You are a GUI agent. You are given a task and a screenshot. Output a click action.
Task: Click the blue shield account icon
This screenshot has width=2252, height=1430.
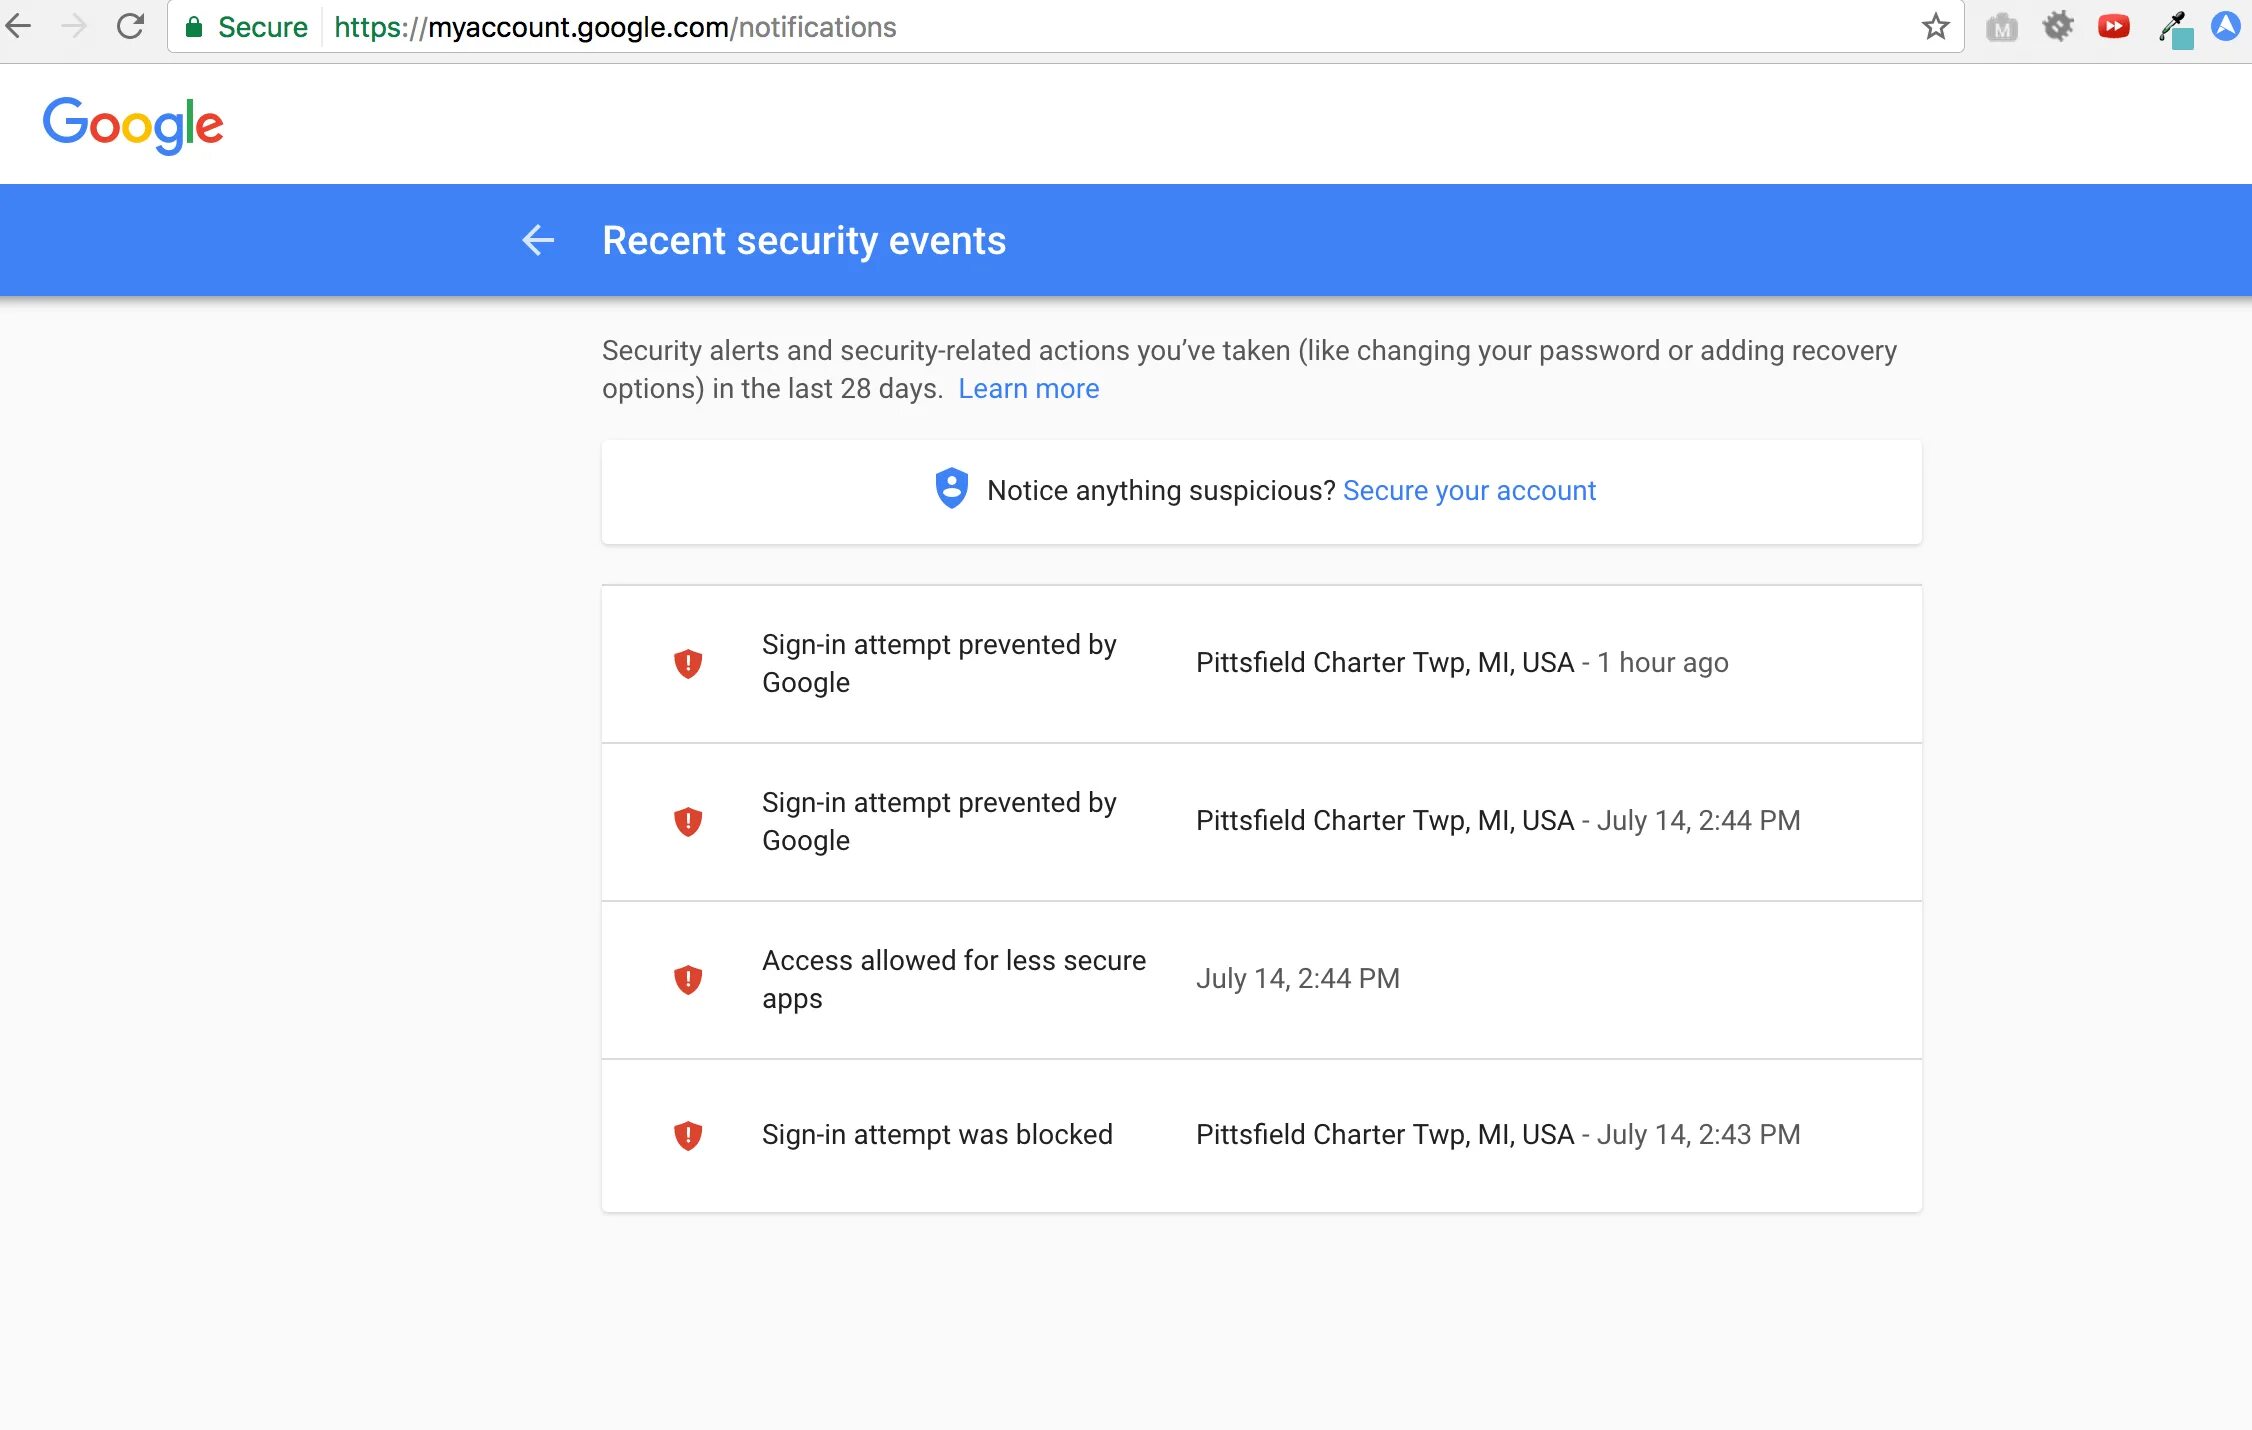[x=951, y=489]
